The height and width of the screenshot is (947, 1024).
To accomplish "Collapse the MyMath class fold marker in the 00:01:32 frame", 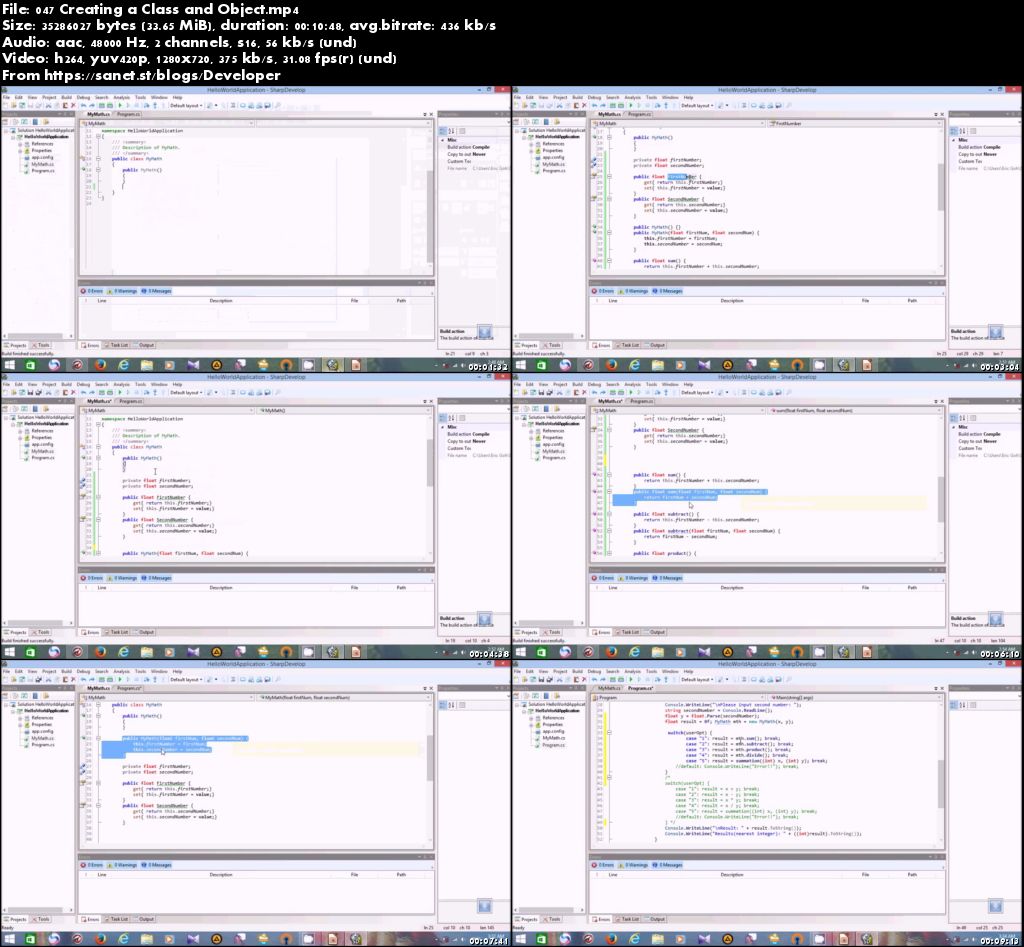I will click(99, 159).
